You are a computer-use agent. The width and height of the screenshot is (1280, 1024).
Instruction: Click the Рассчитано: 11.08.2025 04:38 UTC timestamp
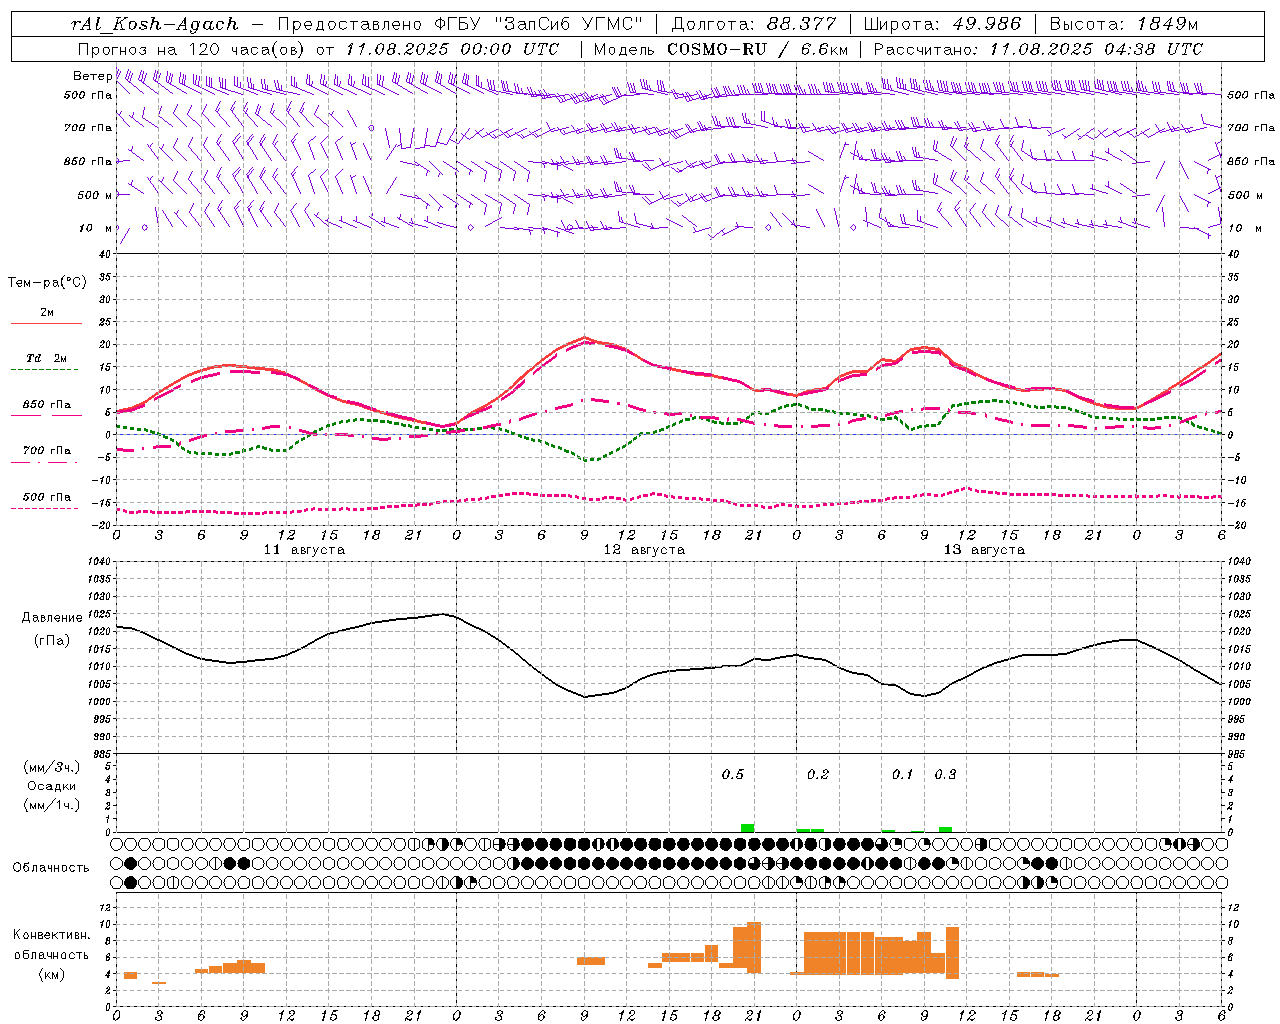[x=1038, y=49]
